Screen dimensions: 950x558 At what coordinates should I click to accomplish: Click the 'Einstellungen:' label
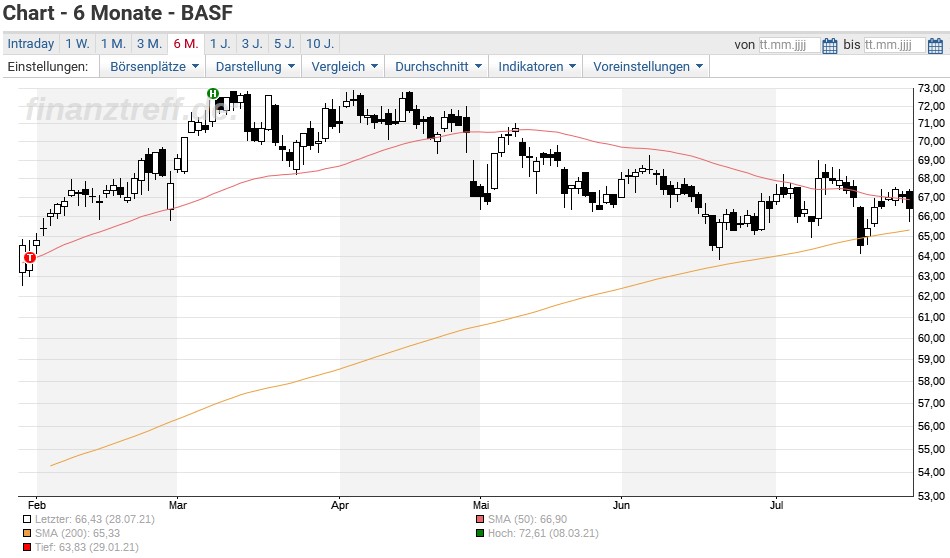point(48,67)
